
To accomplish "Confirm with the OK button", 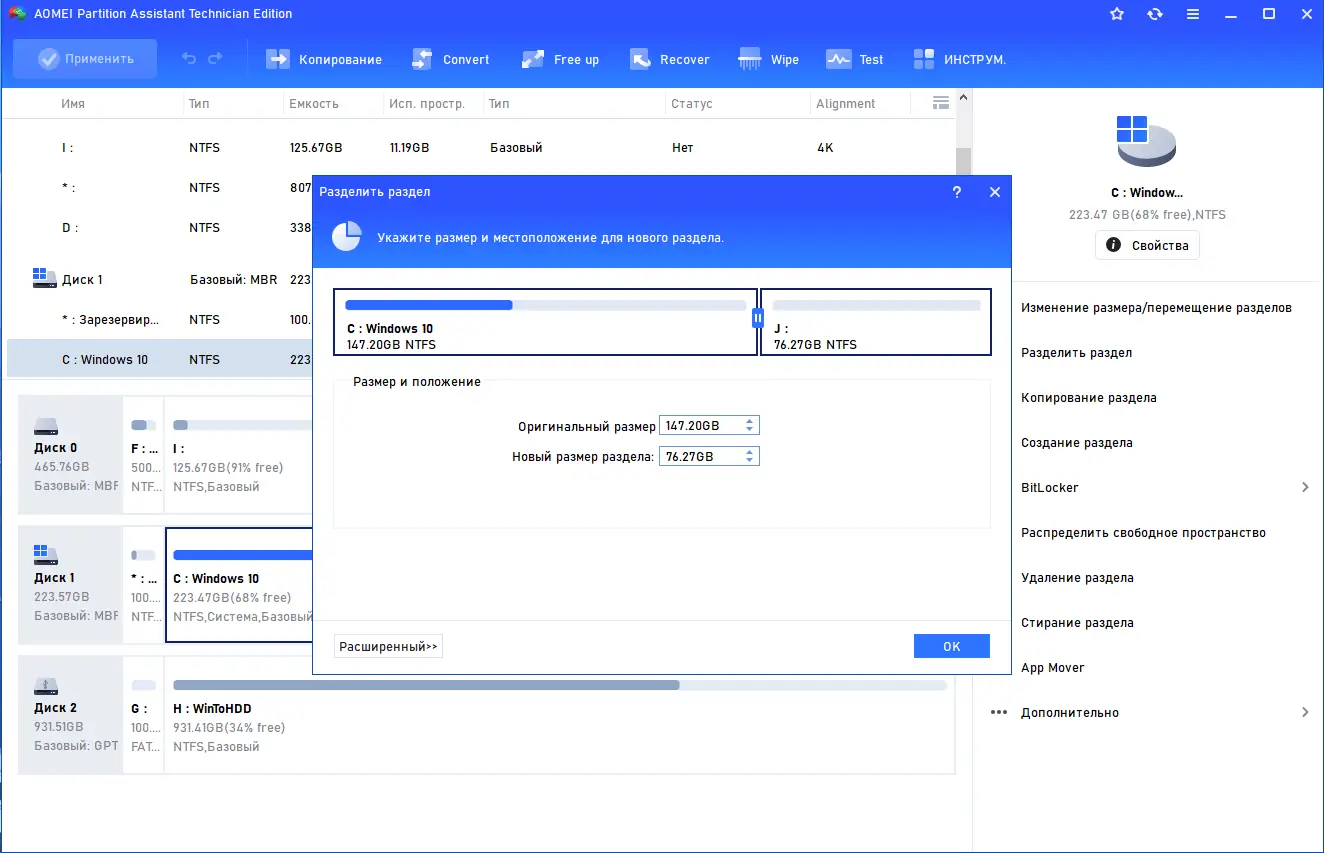I will point(952,647).
